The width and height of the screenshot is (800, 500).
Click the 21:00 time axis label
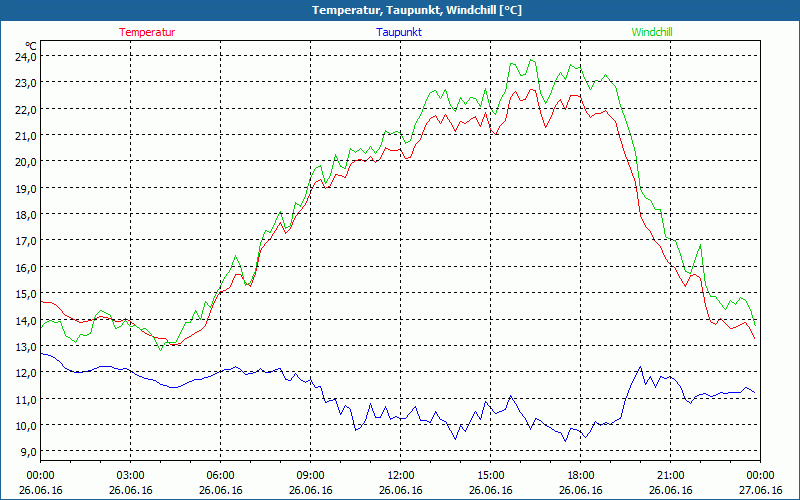670,476
